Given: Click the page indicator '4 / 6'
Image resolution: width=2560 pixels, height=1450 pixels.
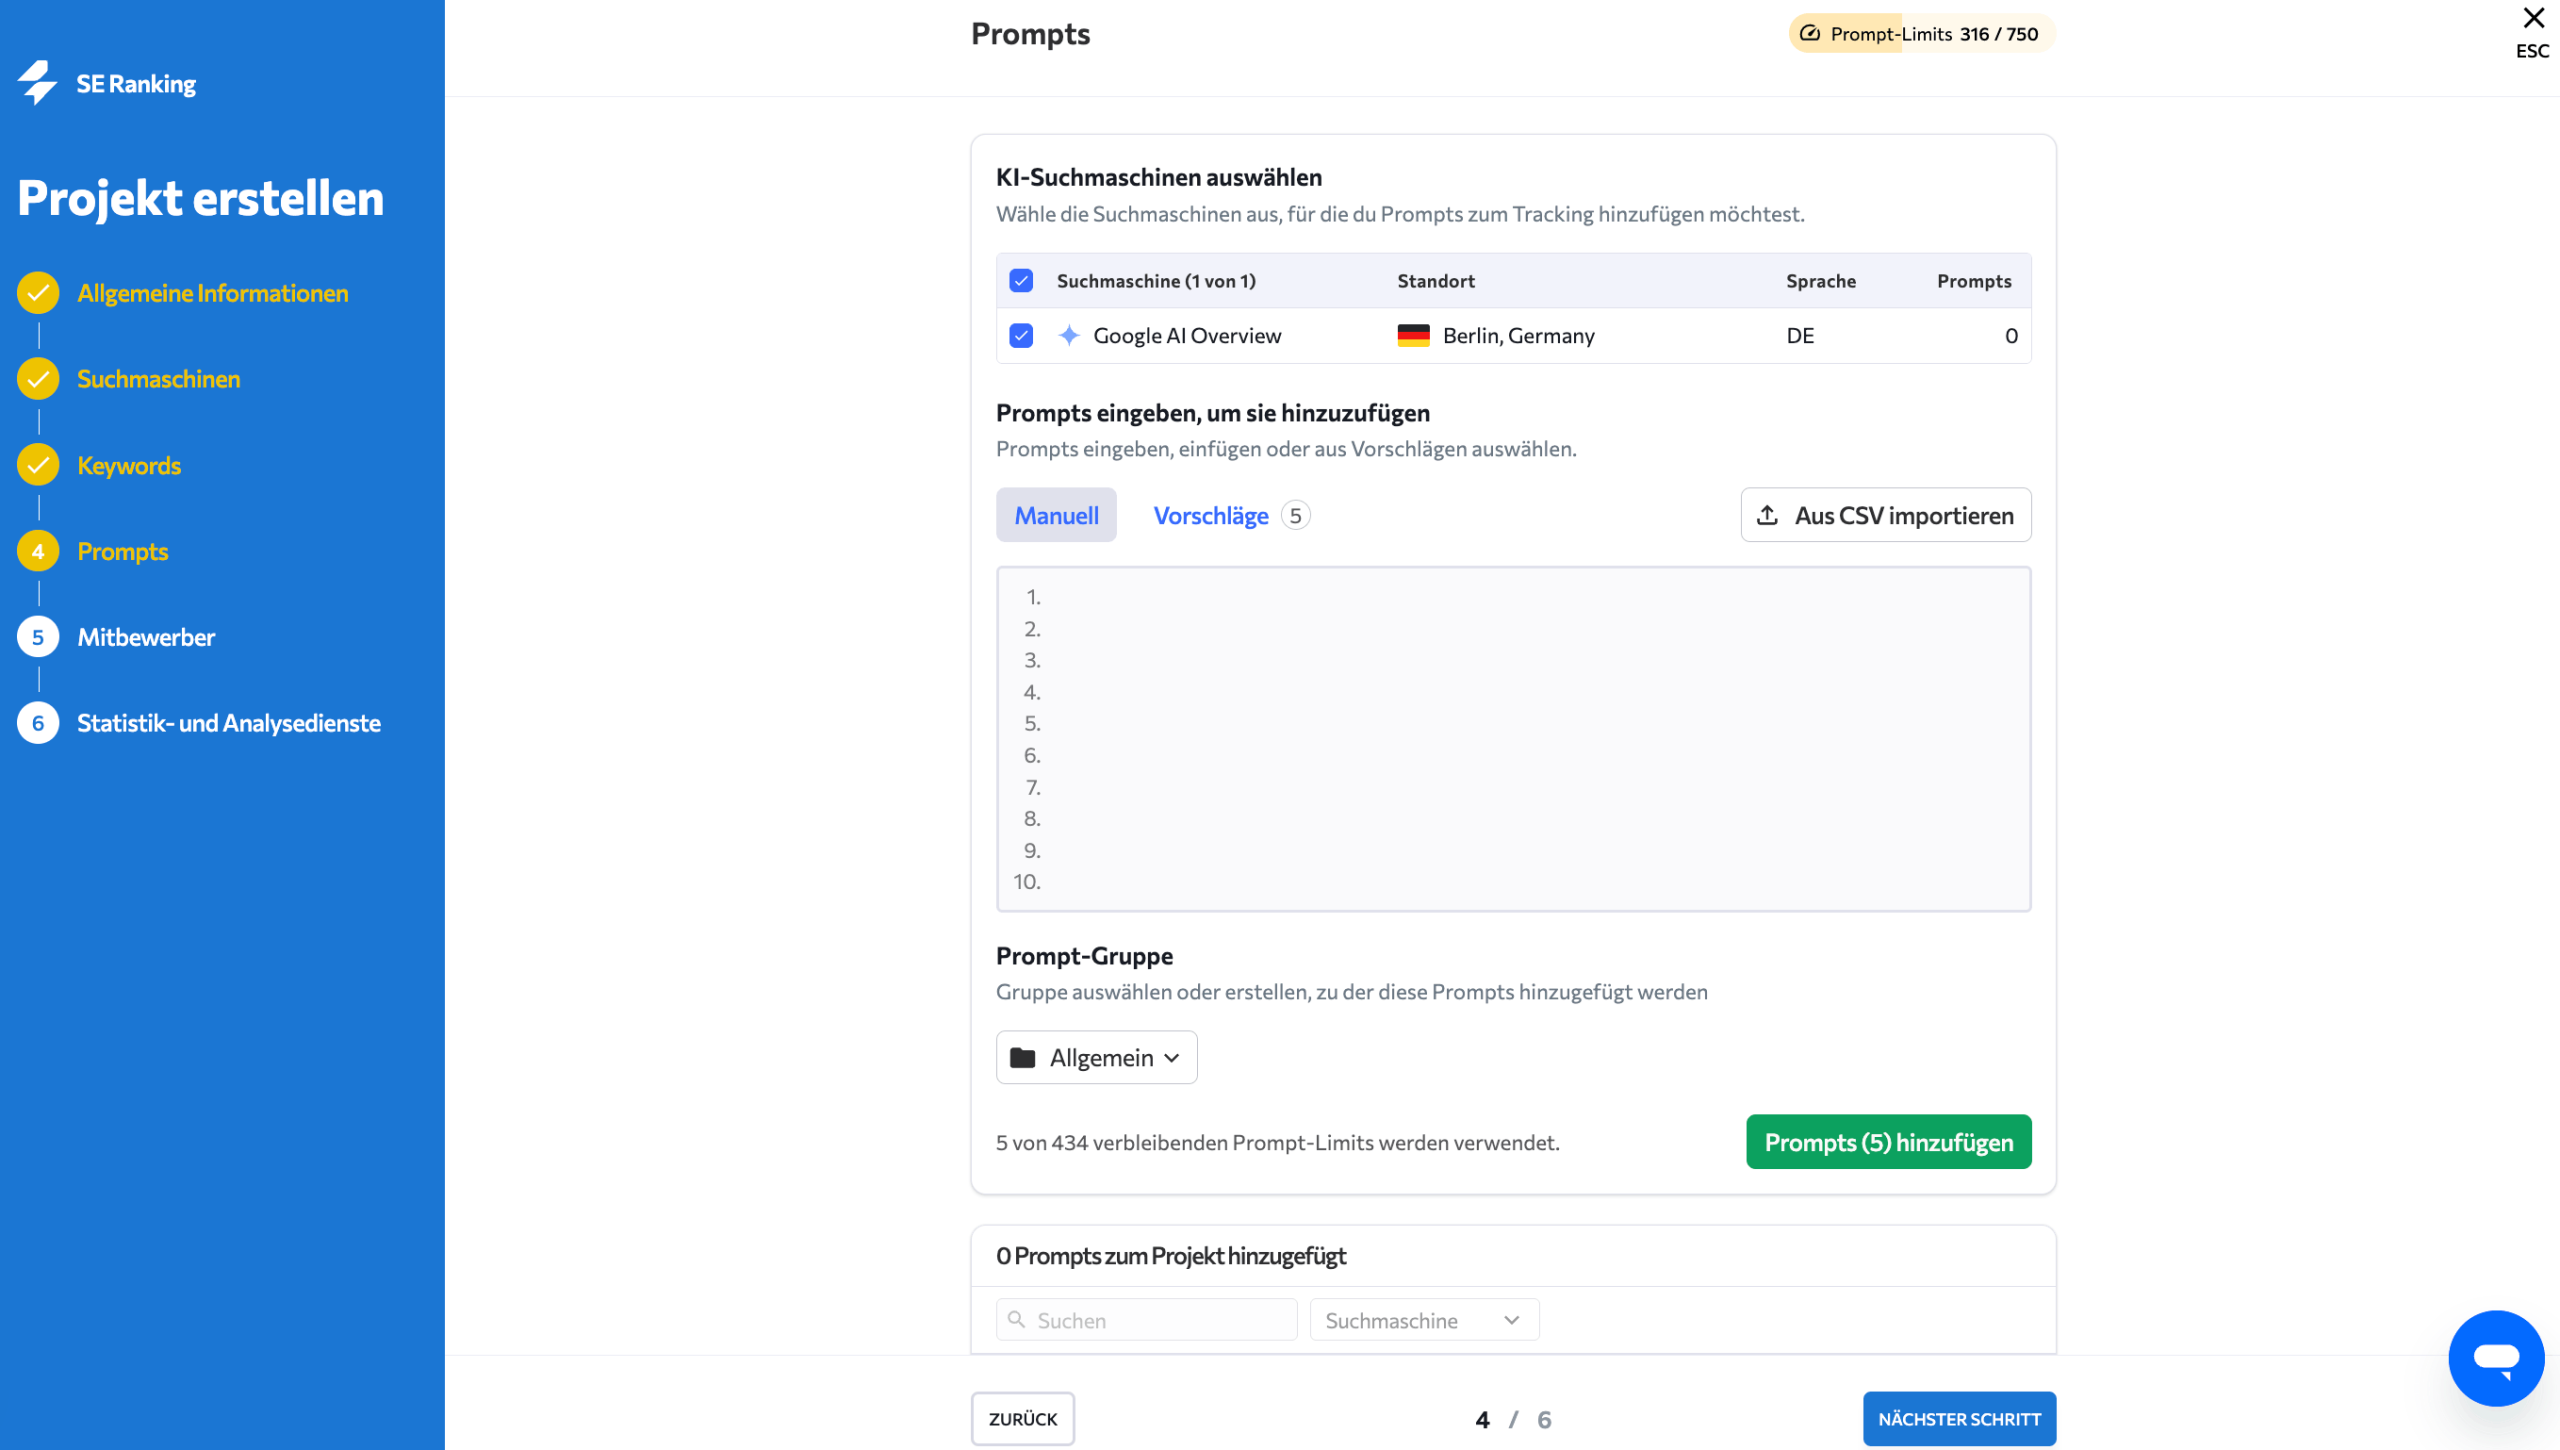Looking at the screenshot, I should [x=1513, y=1419].
